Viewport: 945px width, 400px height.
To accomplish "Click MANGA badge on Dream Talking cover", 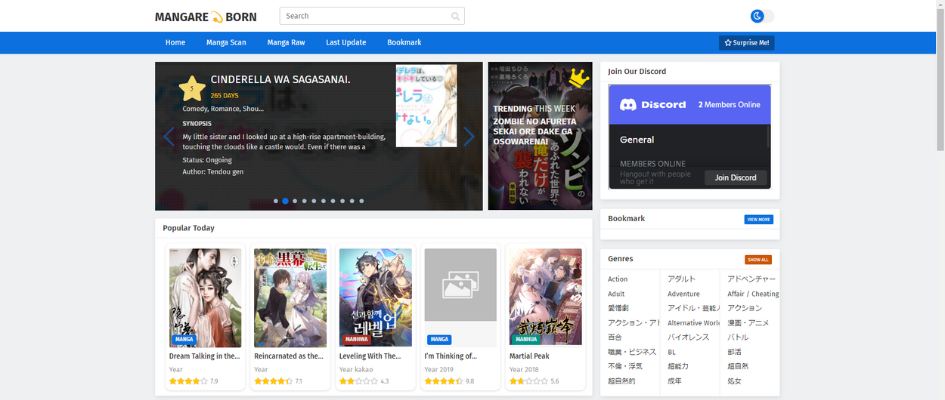I will (x=183, y=339).
